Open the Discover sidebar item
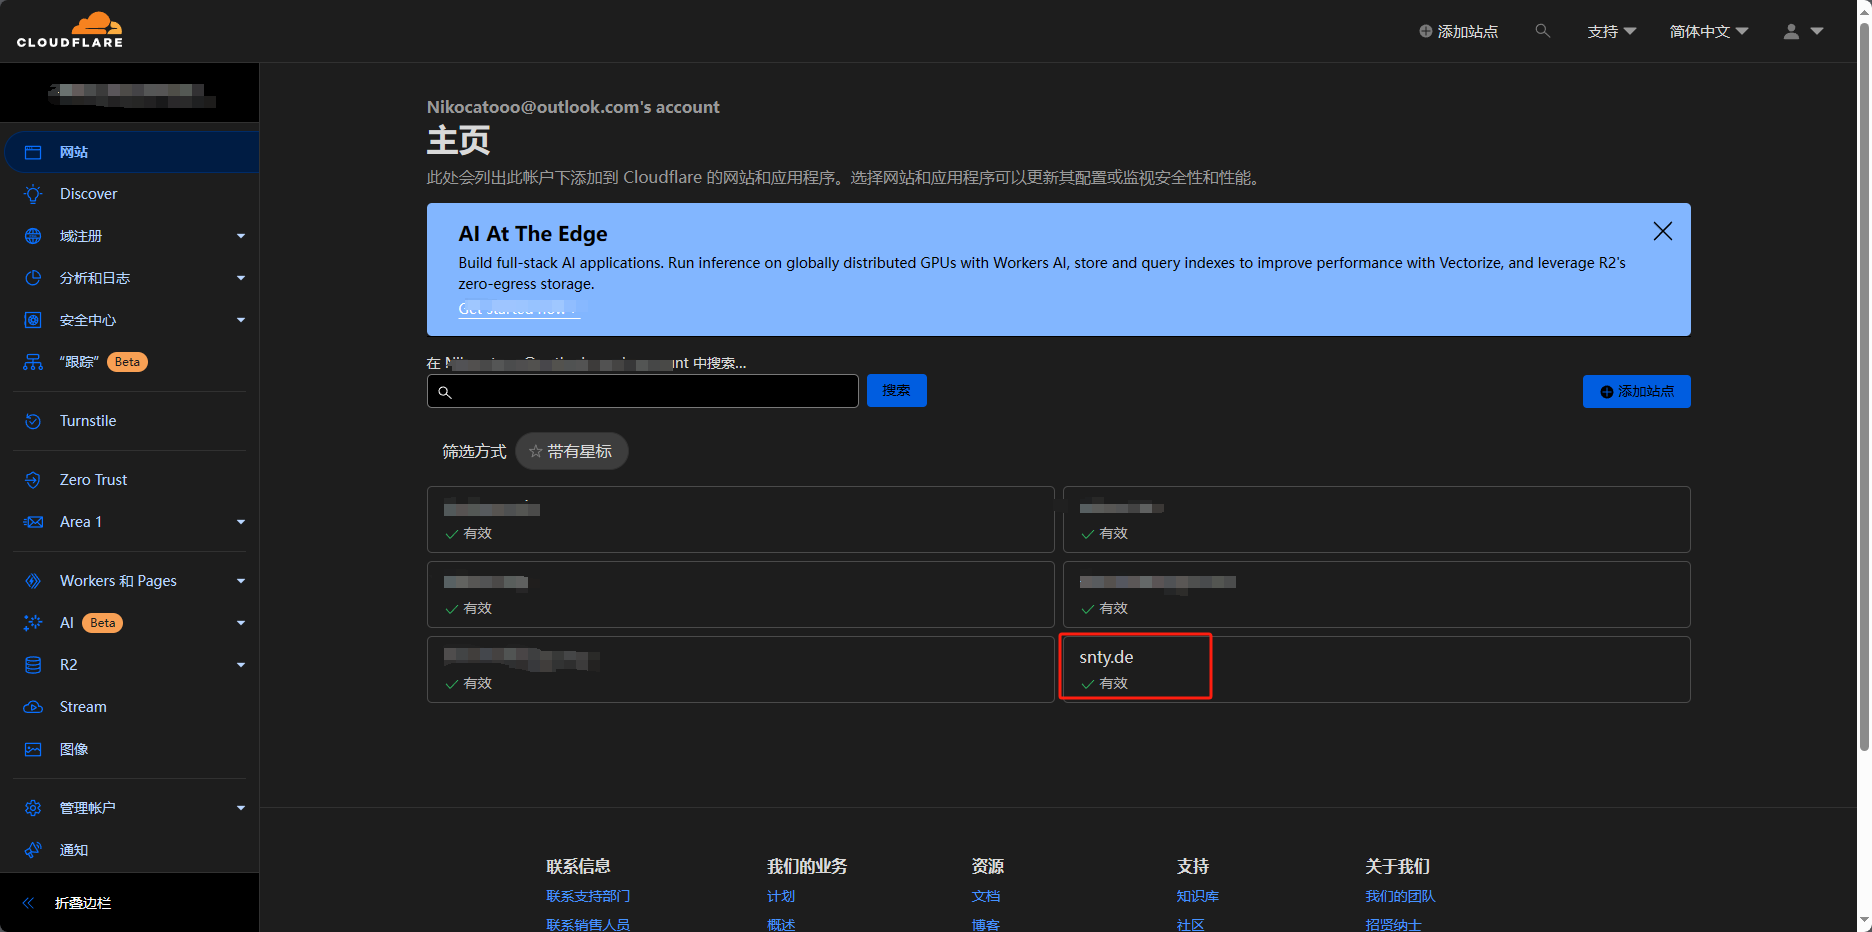Image resolution: width=1872 pixels, height=932 pixels. coord(130,194)
